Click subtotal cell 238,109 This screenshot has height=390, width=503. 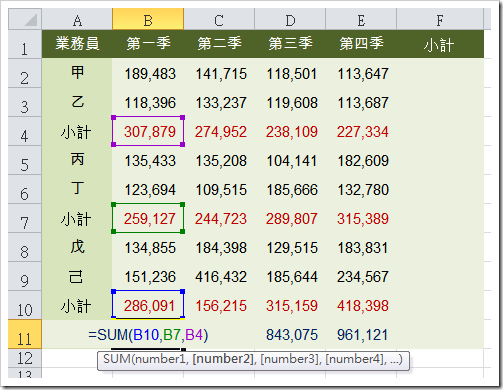coord(290,131)
